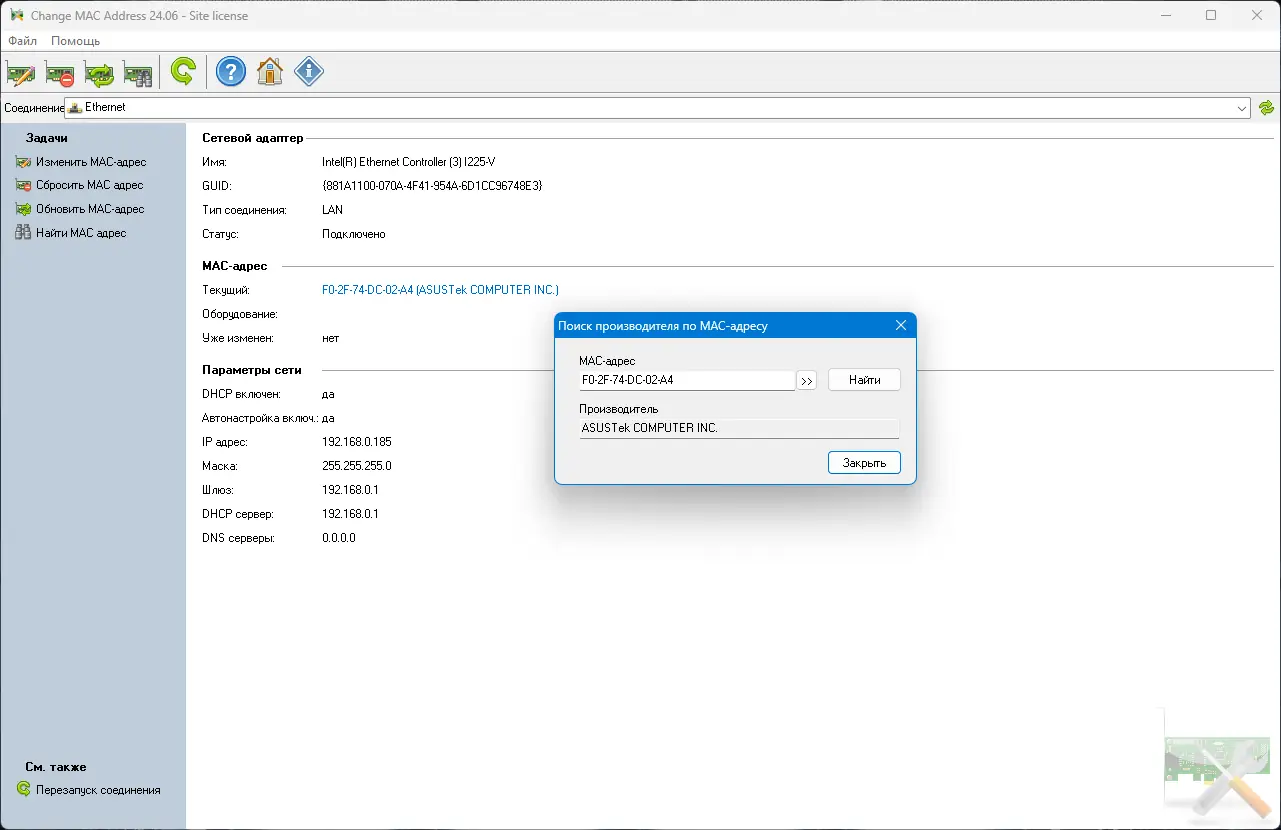Refresh connections list with the green icon beside dropdown
This screenshot has width=1281, height=830.
pos(1267,108)
